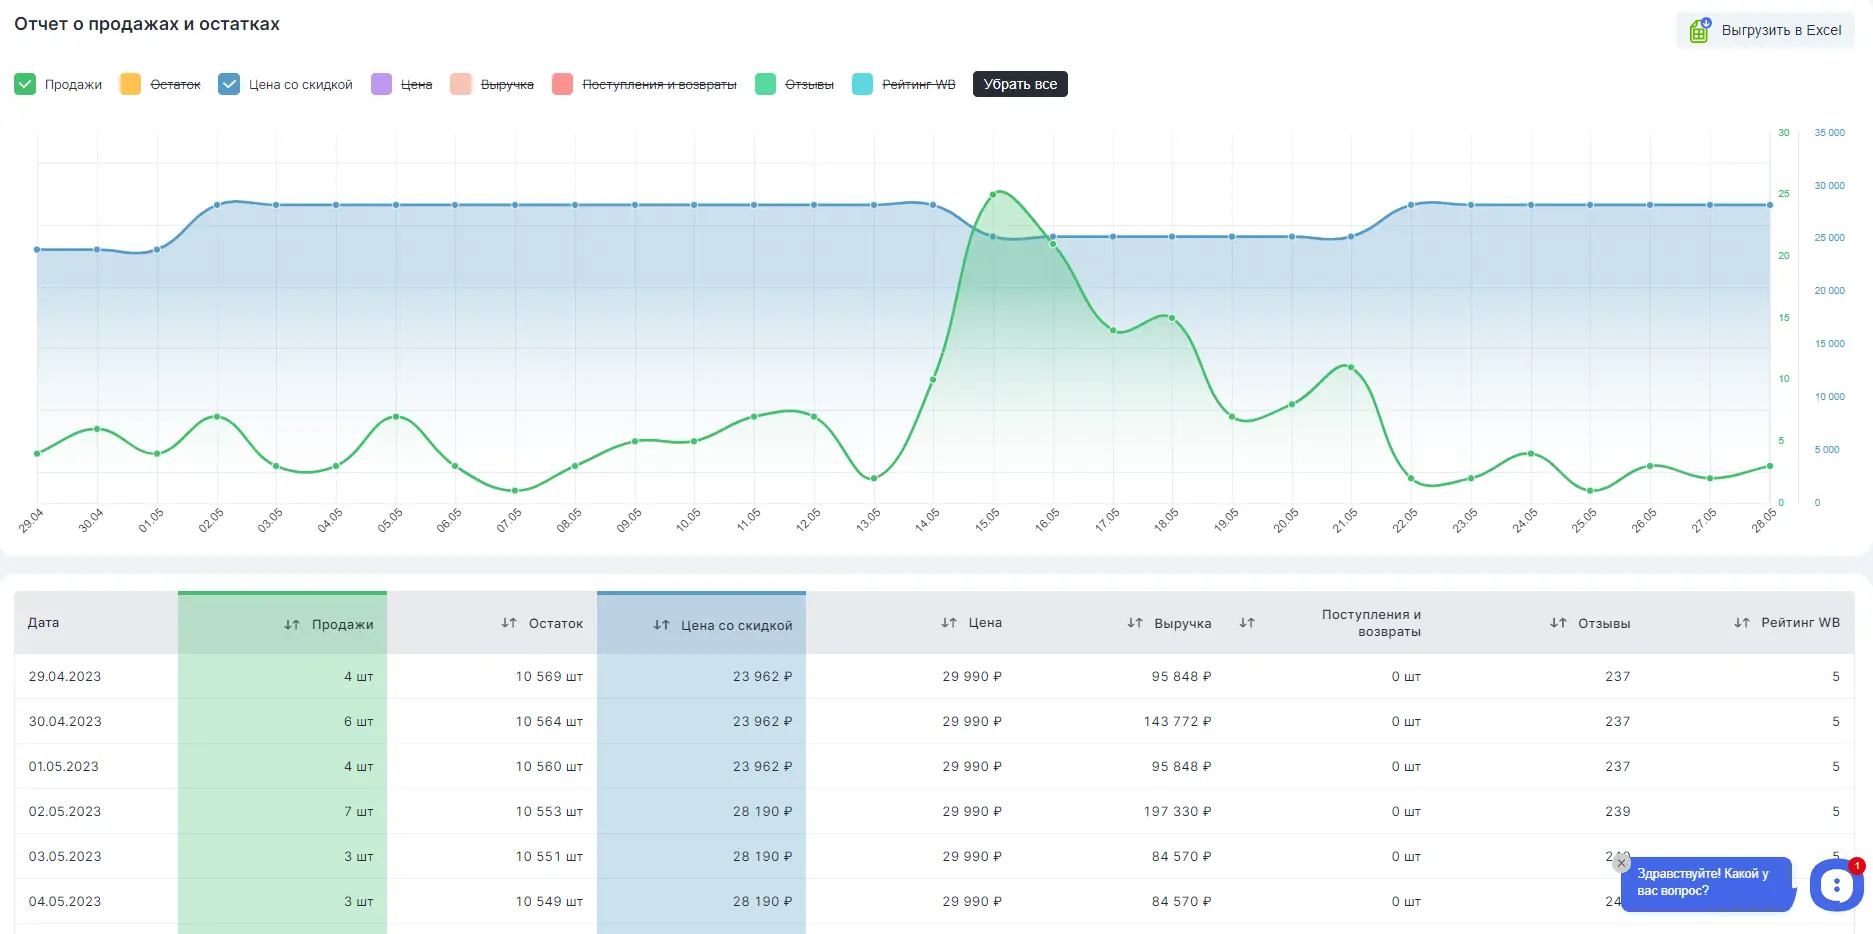Select the 03.05.2023 date cell
The image size is (1873, 934).
(x=65, y=856)
